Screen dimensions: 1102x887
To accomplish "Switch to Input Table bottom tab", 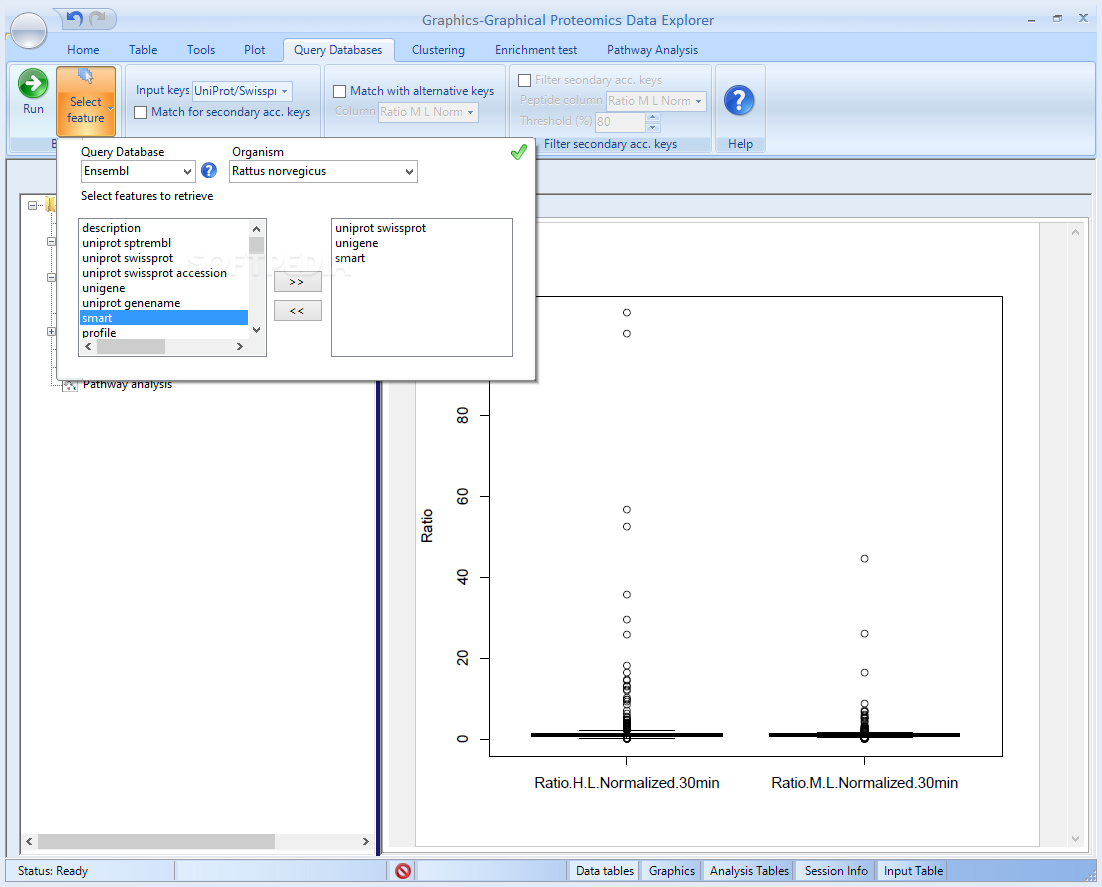I will coord(913,871).
